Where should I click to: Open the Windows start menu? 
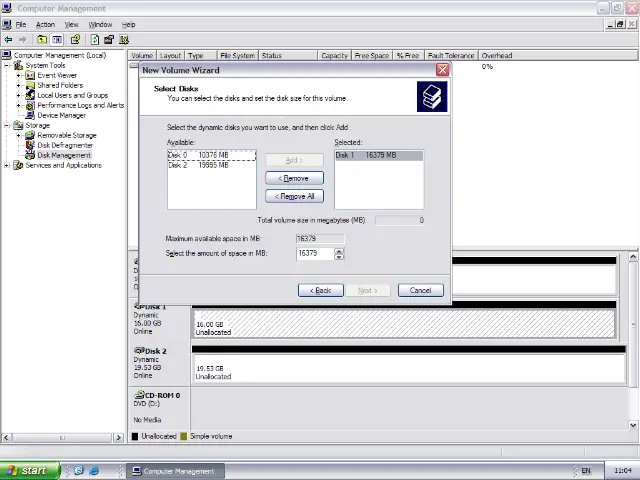[29, 471]
